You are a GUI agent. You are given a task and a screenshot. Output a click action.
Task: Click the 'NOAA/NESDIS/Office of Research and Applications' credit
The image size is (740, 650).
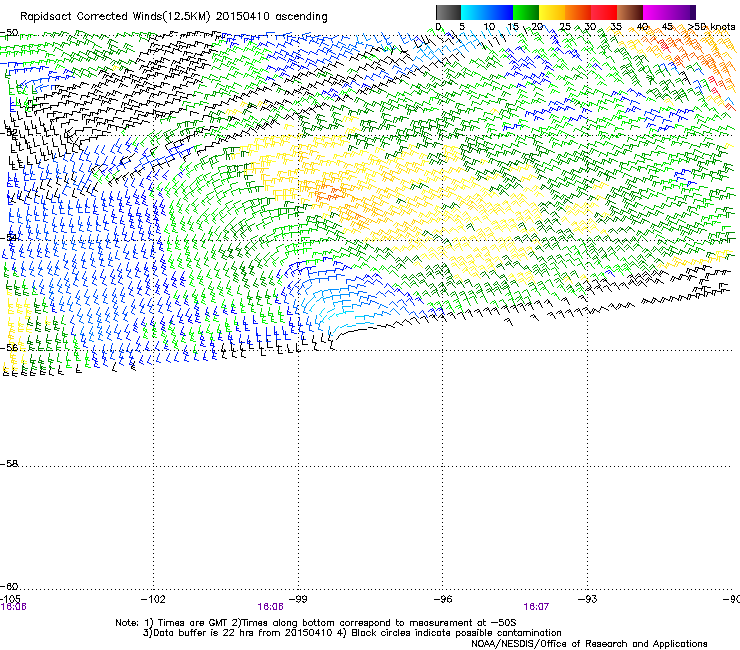[x=589, y=644]
